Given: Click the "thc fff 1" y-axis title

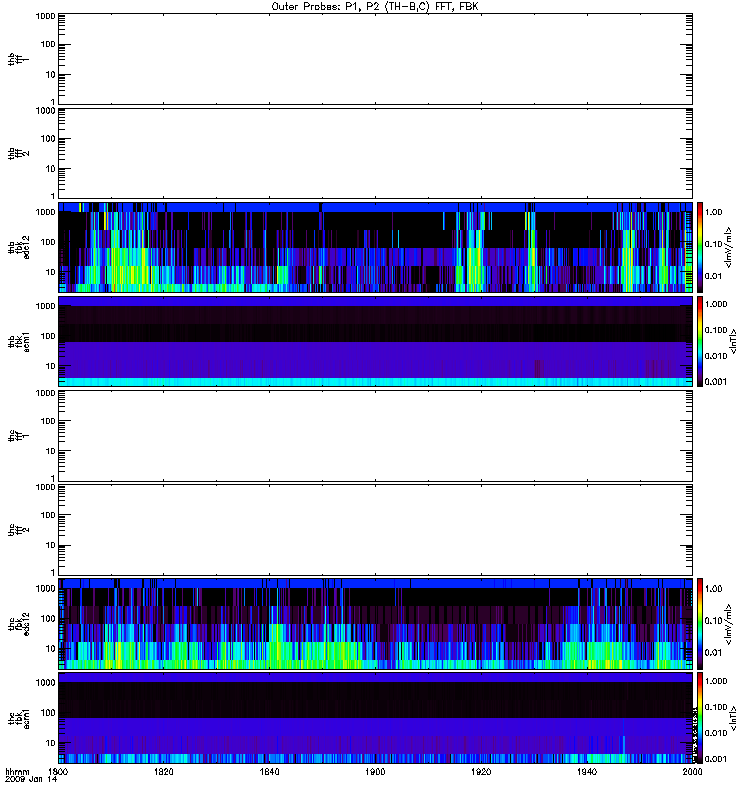Looking at the screenshot, I should [x=18, y=436].
